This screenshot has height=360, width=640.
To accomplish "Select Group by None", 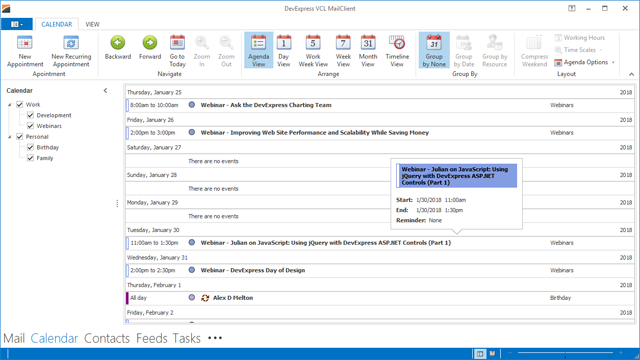I will 434,50.
